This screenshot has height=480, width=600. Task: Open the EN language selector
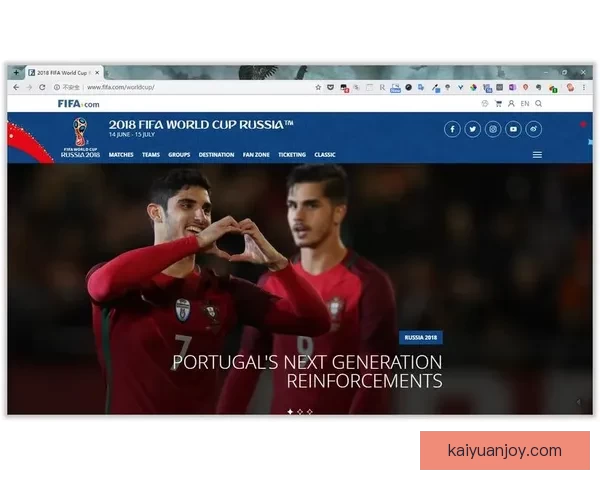tap(525, 103)
